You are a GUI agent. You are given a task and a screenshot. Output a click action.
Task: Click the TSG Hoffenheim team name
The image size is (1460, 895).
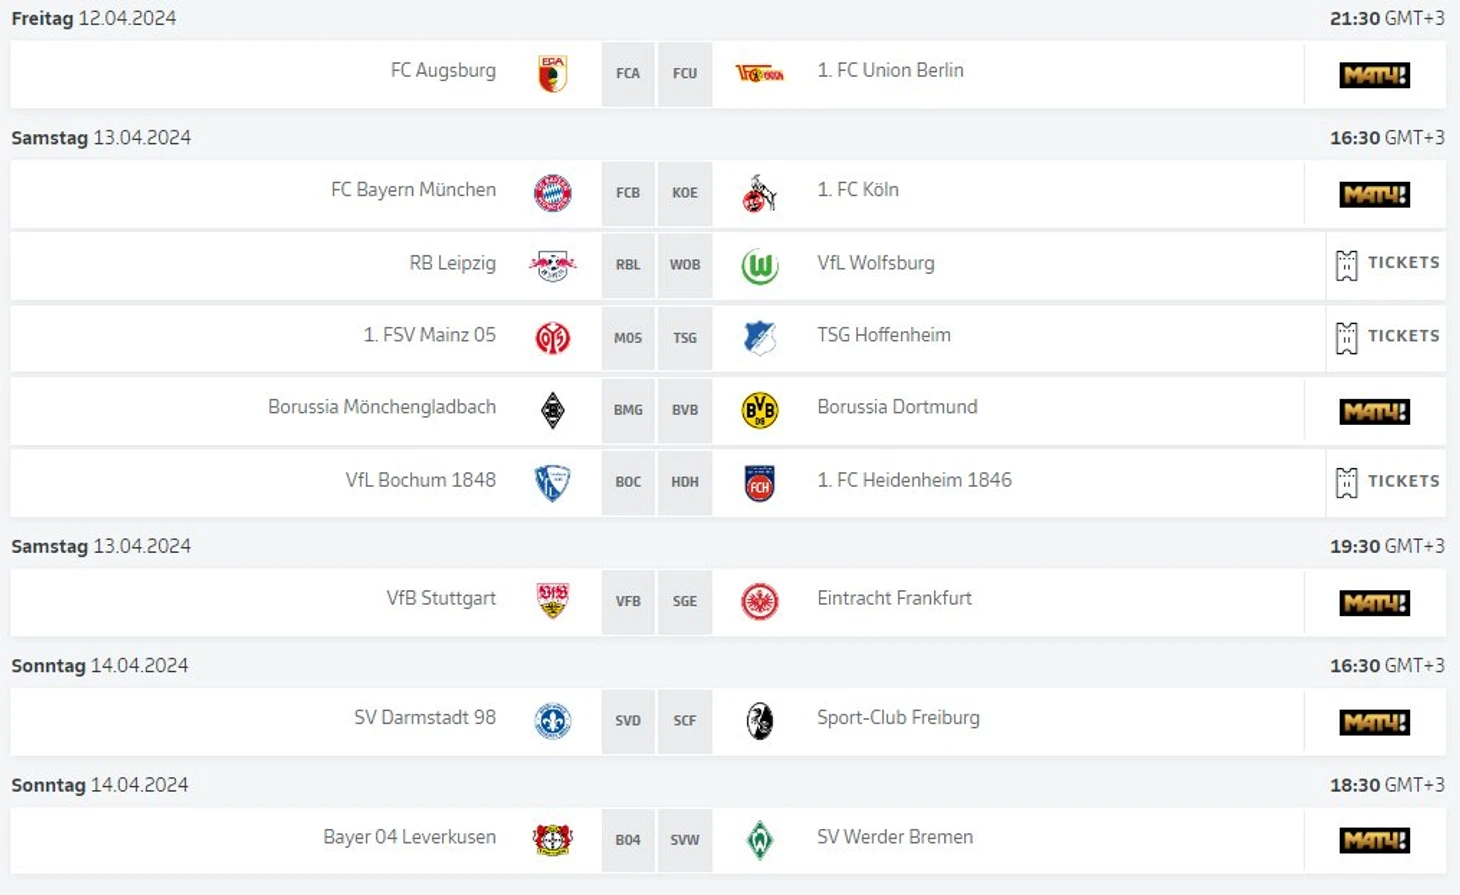884,335
